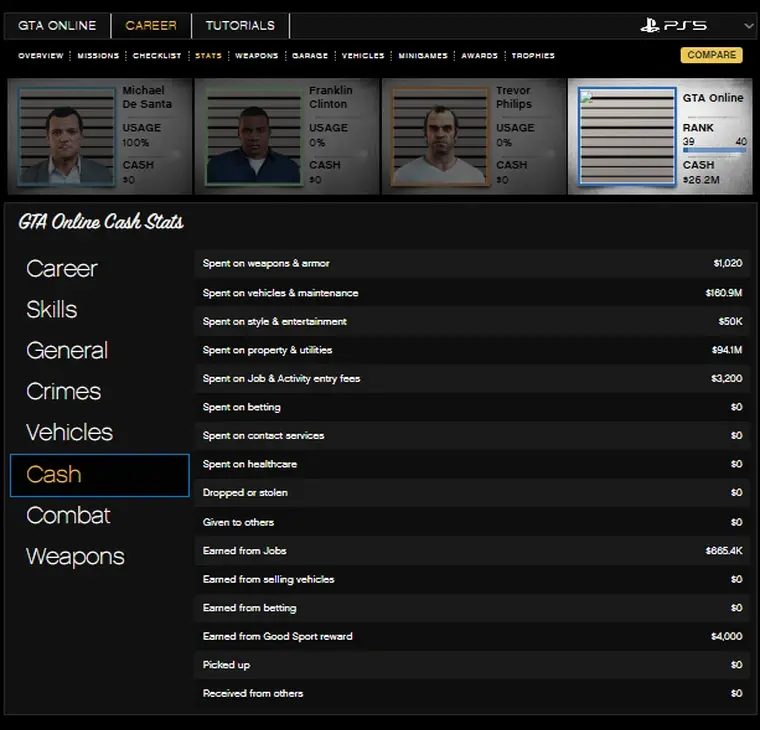Open the Weapons submenu link
The width and height of the screenshot is (760, 730).
257,56
